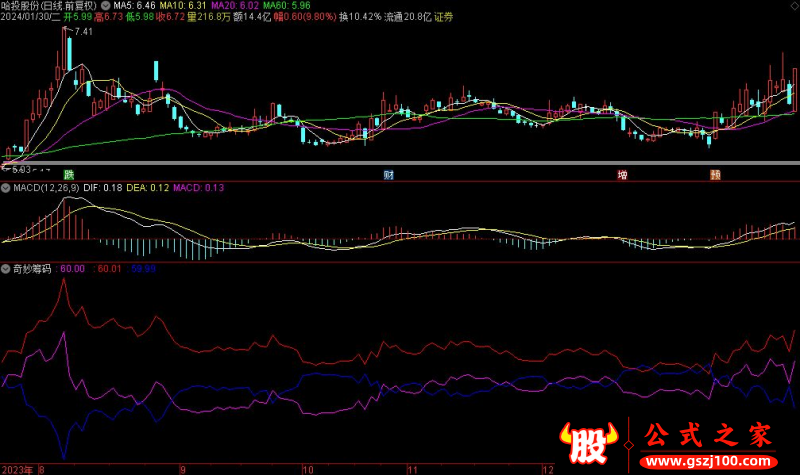Click the 奇妙筹码 indicator settings icon
Viewport: 800px width, 475px height.
(x=5, y=268)
